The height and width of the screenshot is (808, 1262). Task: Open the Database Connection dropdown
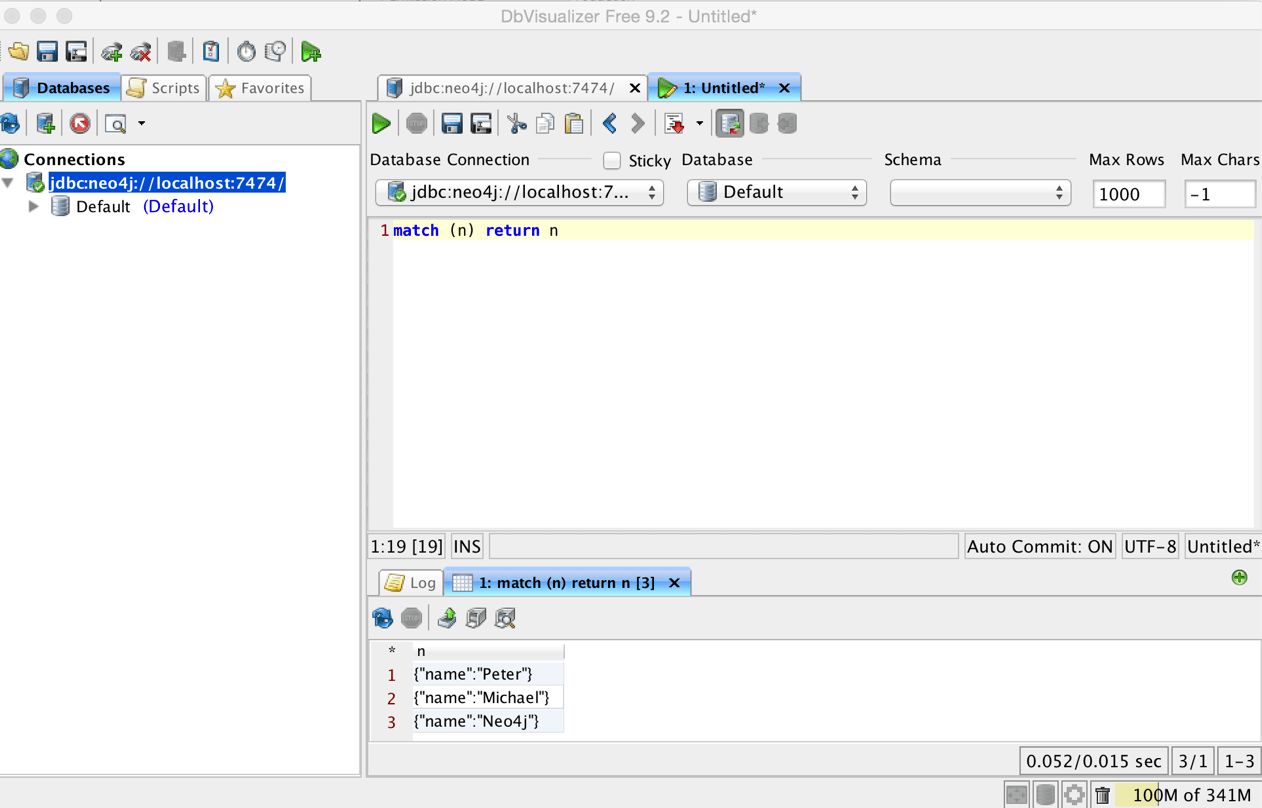[x=519, y=192]
